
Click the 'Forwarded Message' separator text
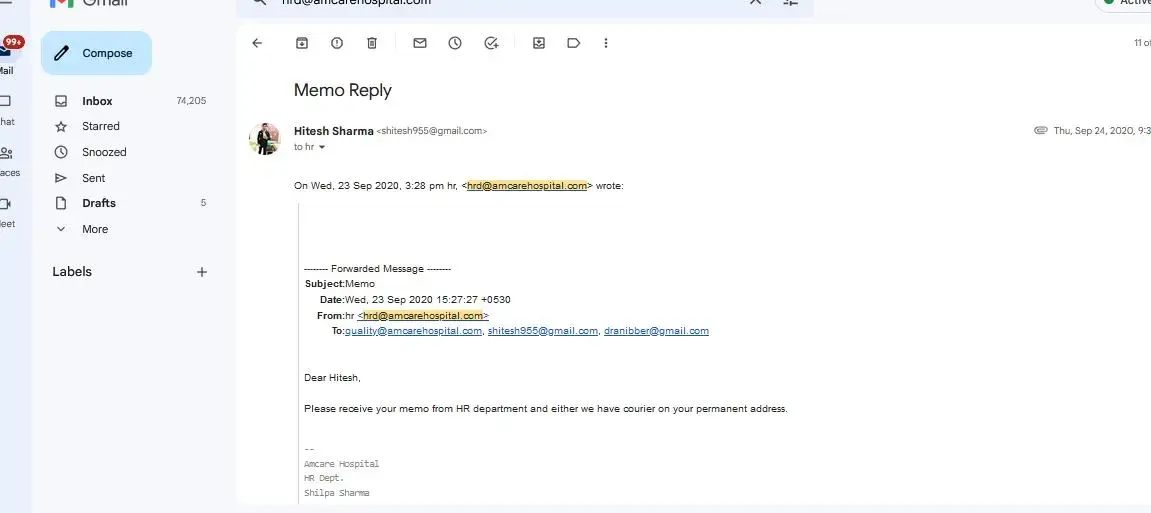coord(377,269)
